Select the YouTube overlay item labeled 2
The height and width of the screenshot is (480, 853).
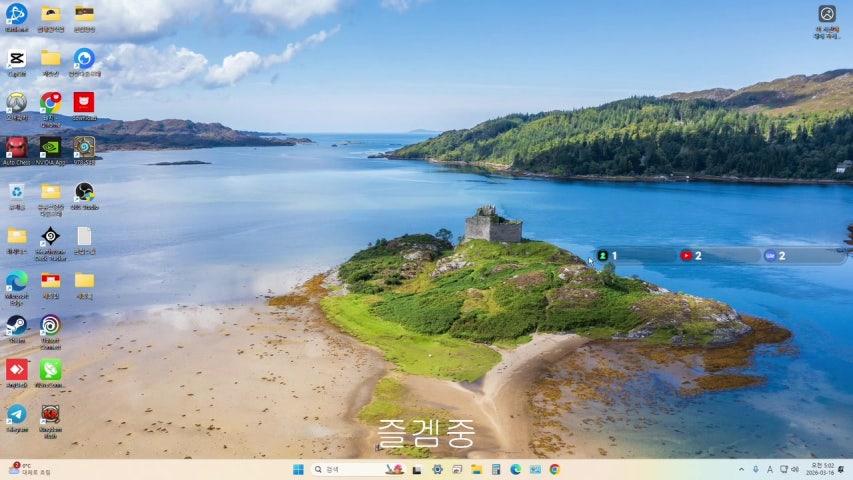tap(691, 255)
